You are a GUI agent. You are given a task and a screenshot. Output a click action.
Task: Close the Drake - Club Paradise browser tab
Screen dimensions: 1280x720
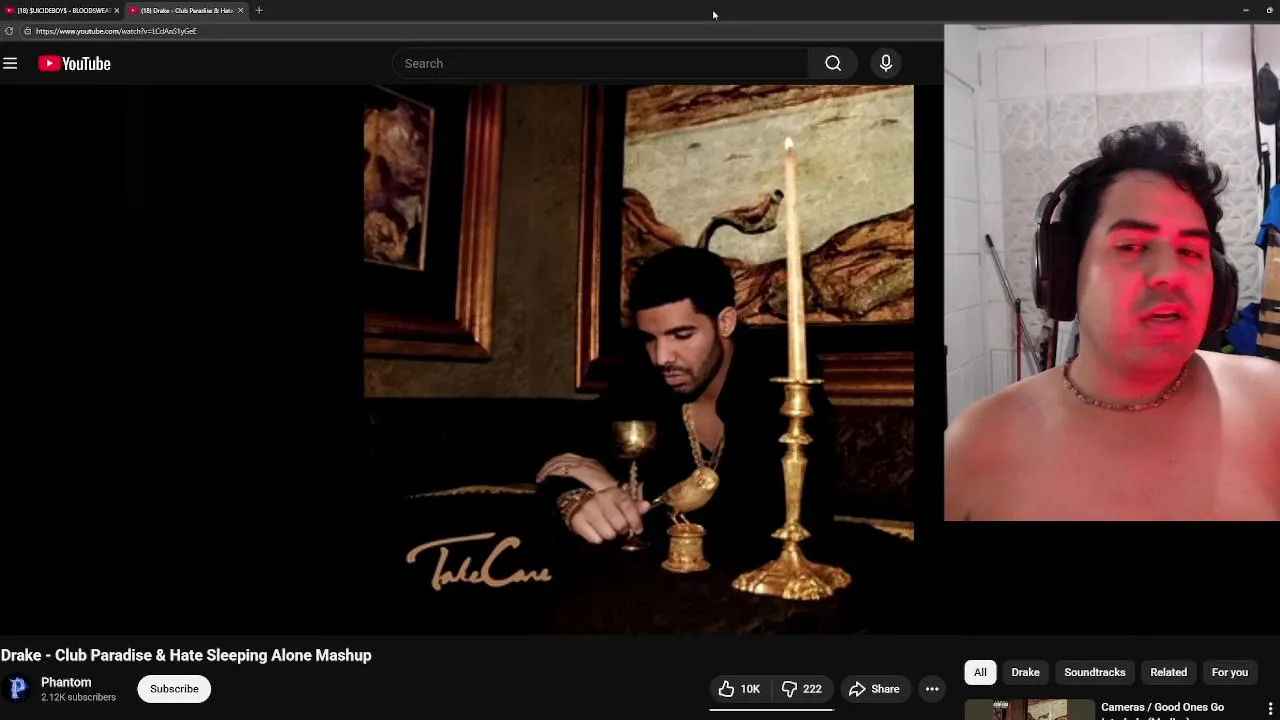(x=240, y=10)
